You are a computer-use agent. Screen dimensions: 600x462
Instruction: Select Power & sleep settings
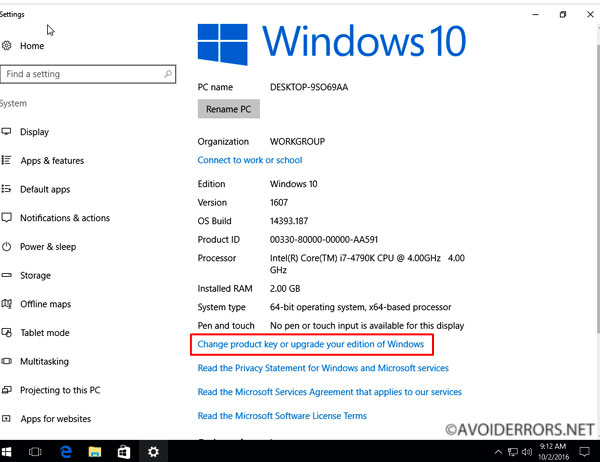[48, 247]
